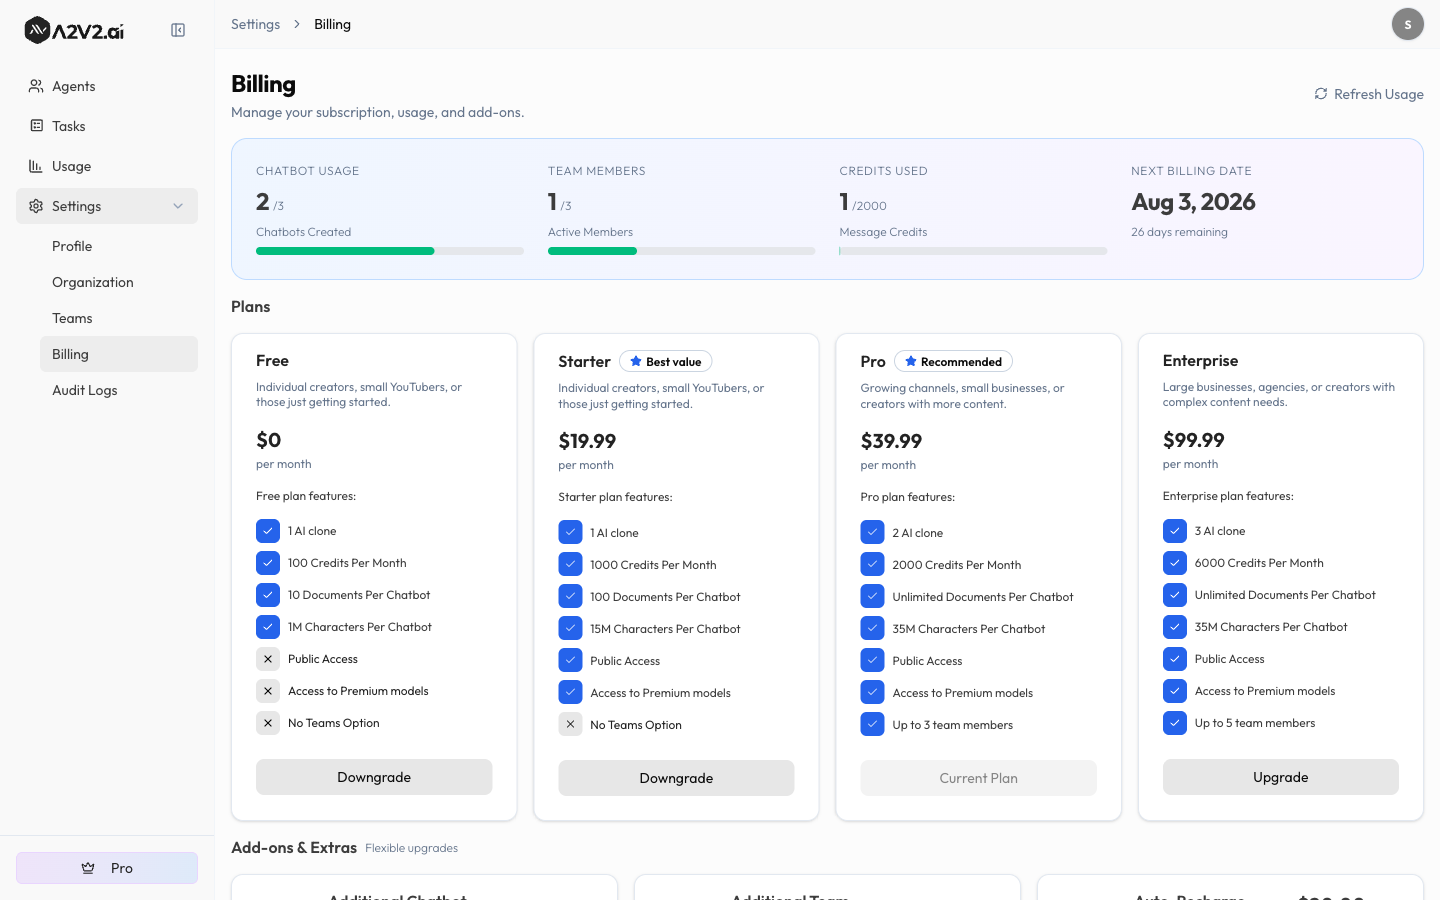This screenshot has height=900, width=1440.
Task: Toggle Starter plan's Public Access checkbox
Action: pos(570,661)
